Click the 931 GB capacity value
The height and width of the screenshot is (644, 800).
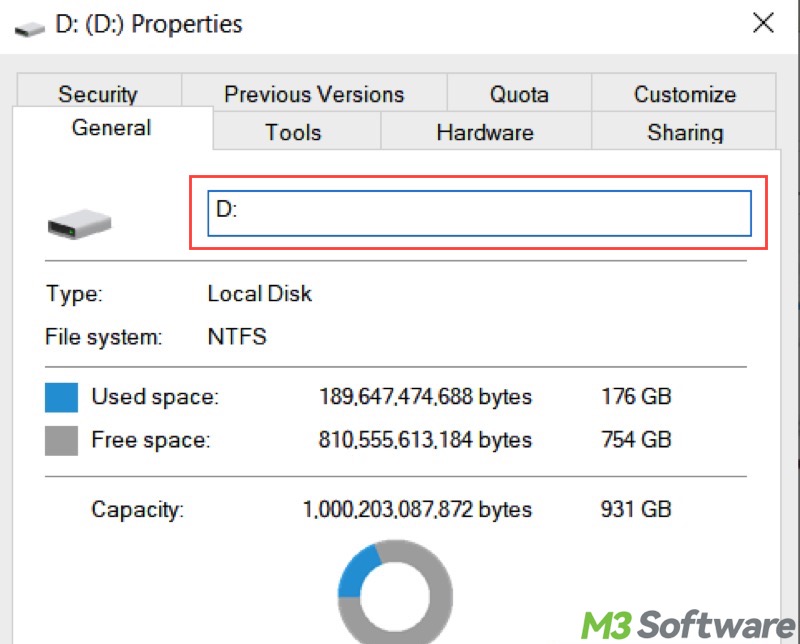(x=636, y=510)
